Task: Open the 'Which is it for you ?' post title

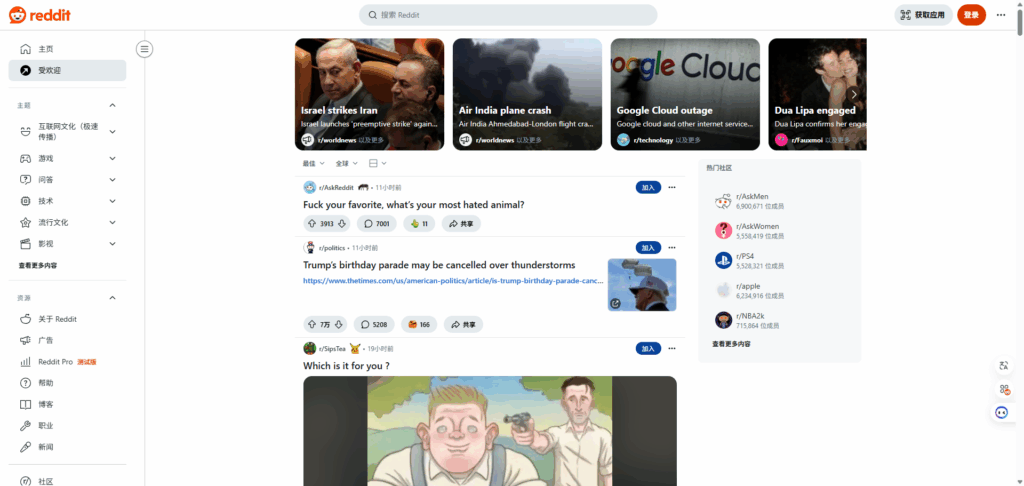Action: pyautogui.click(x=346, y=366)
